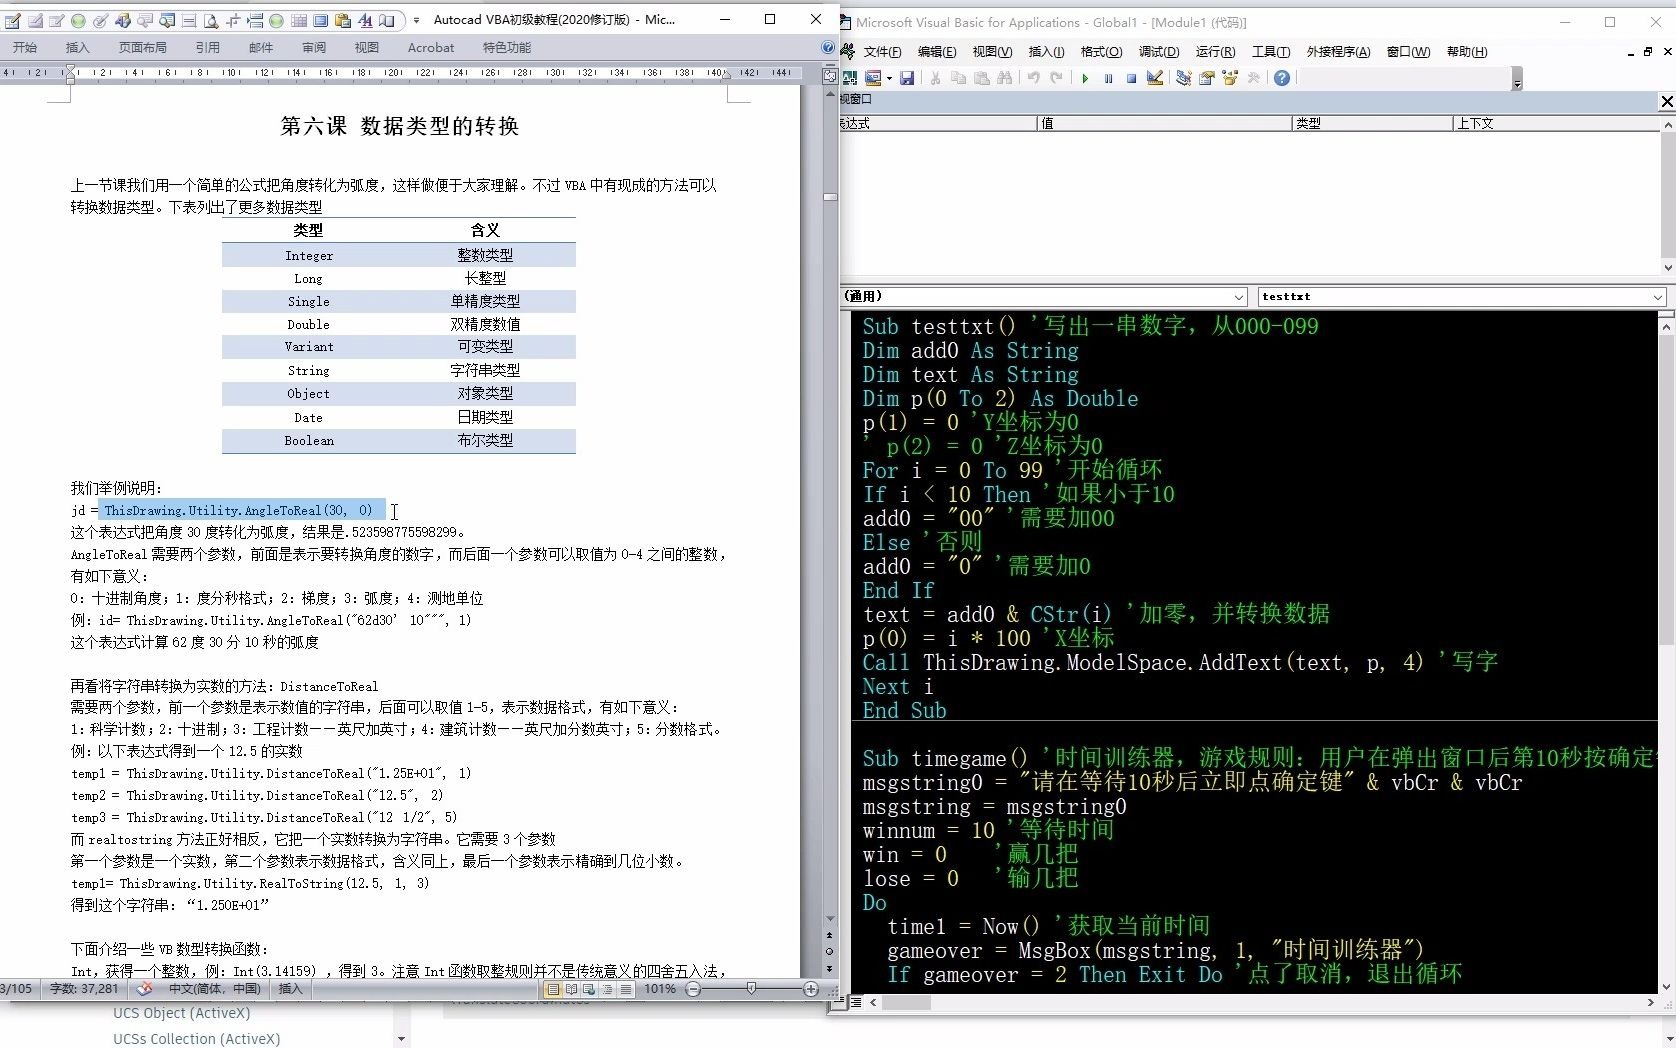Save the VBA project
Screen dimensions: 1676x1048
pyautogui.click(x=908, y=78)
